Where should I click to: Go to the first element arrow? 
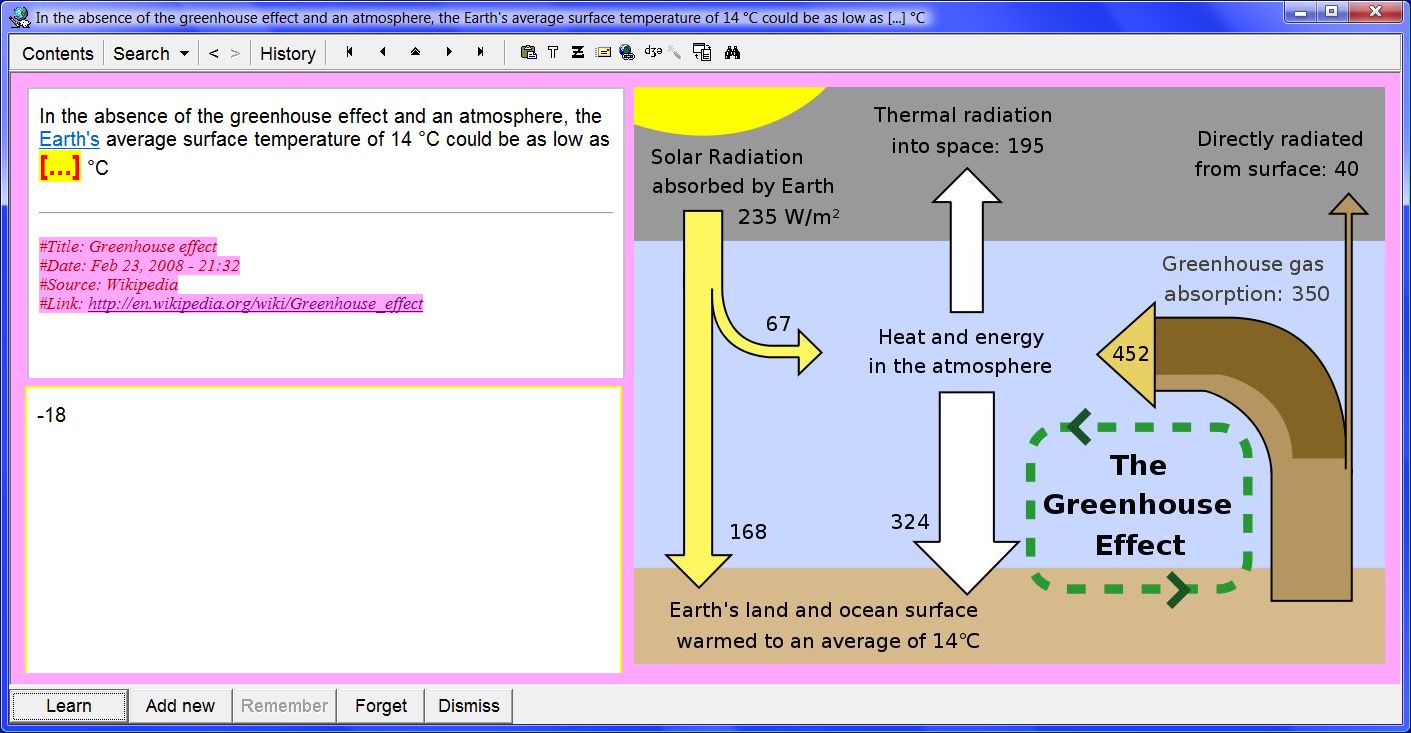click(349, 52)
